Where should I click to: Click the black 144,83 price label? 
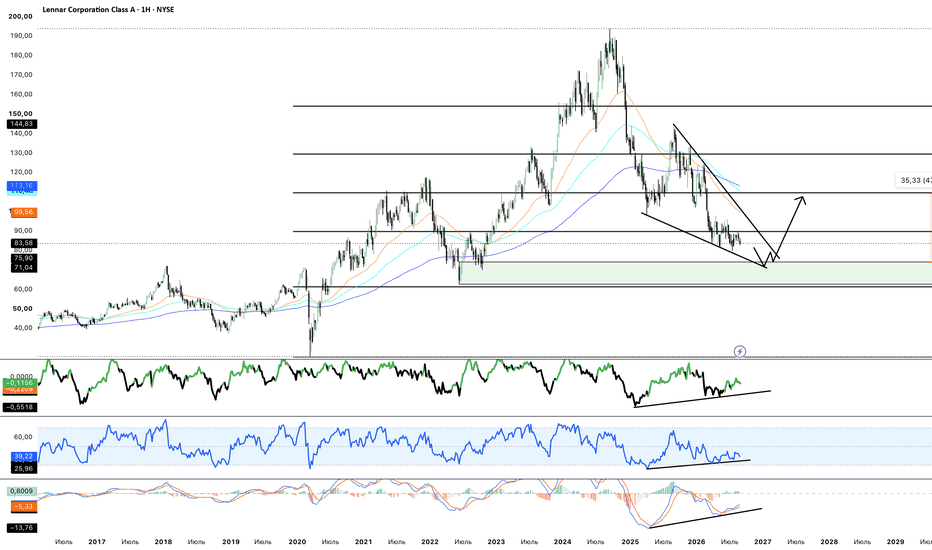coord(21,124)
